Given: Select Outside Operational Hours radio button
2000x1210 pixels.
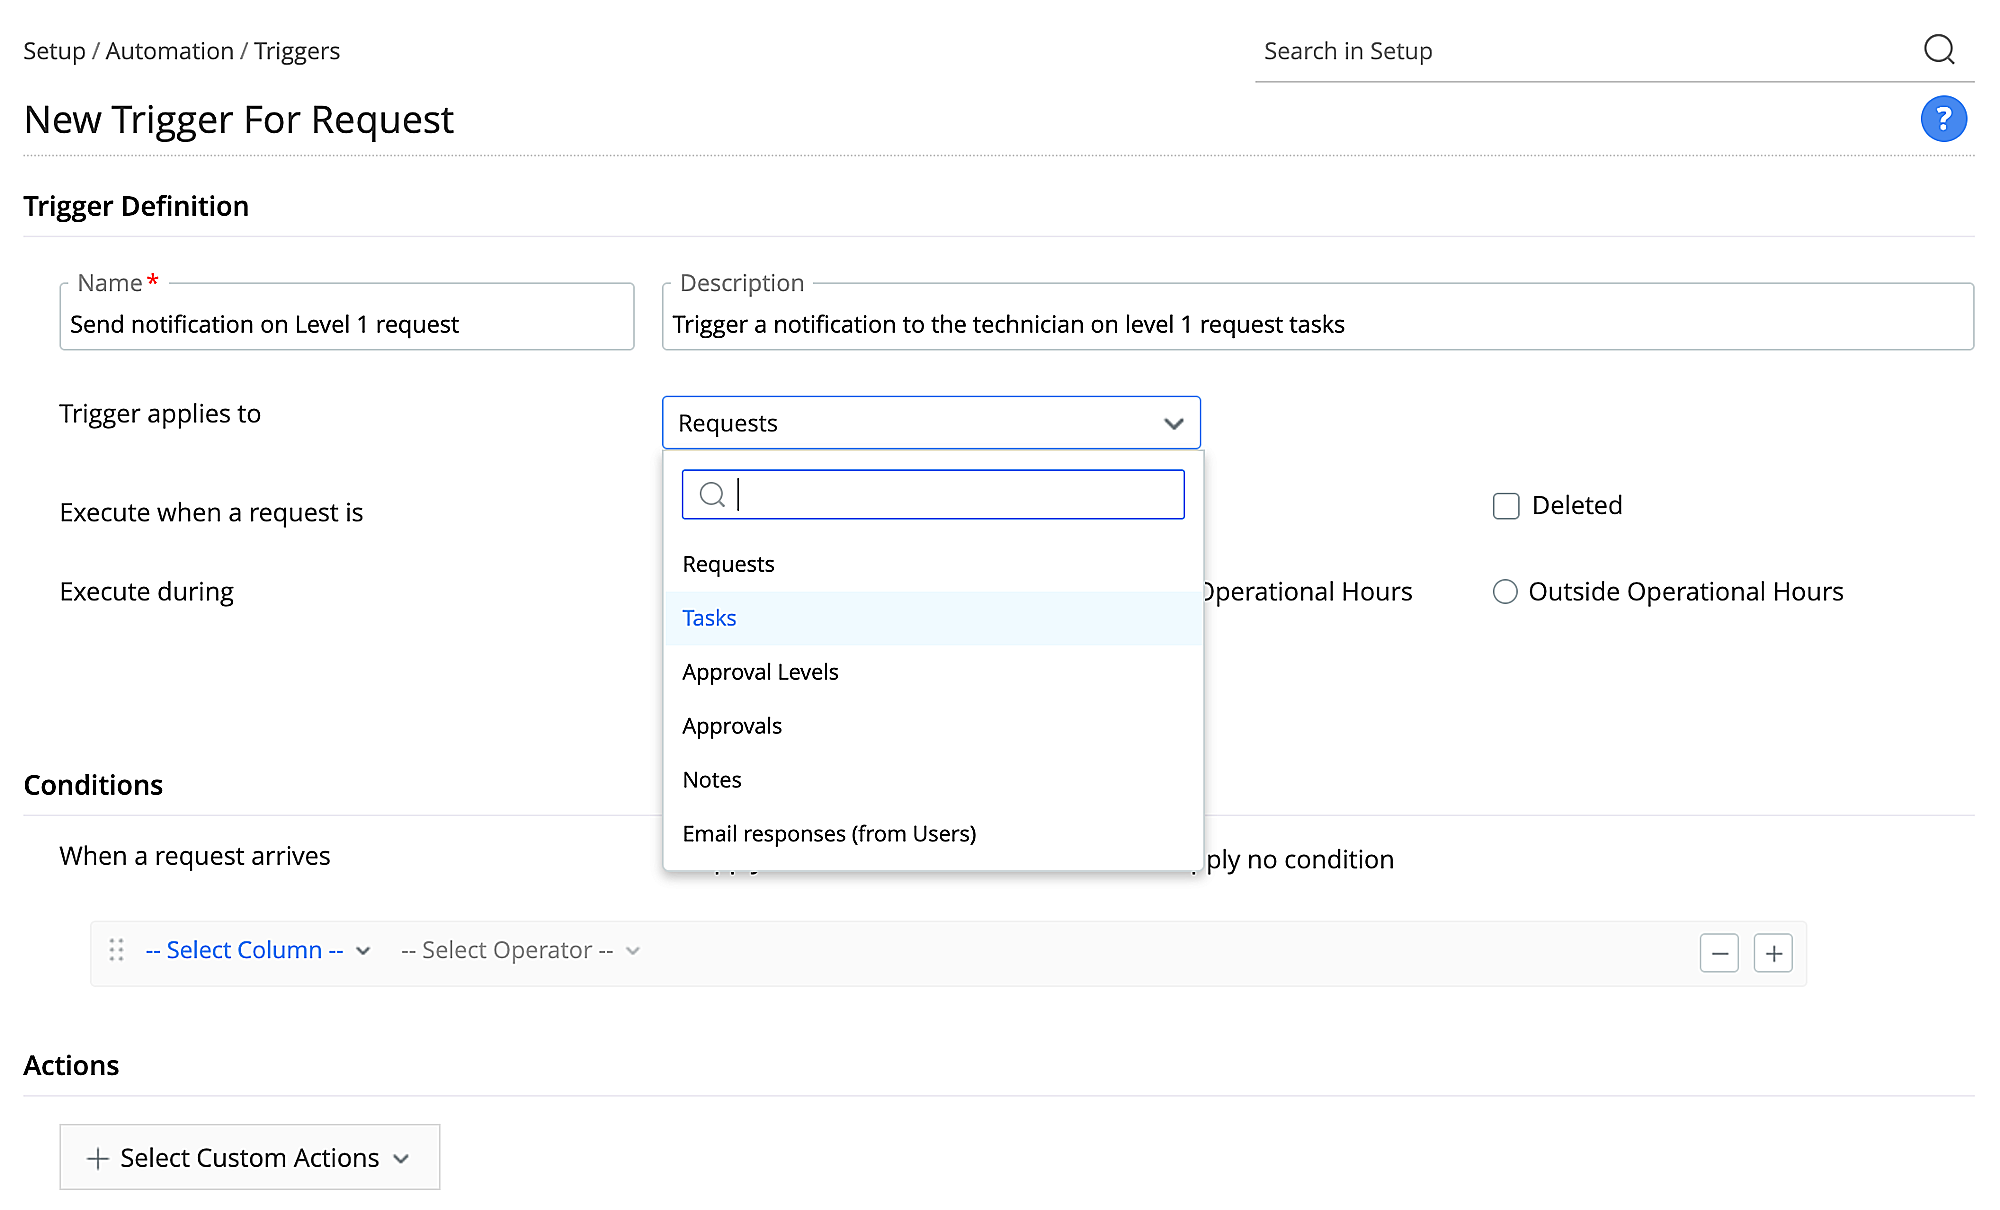Looking at the screenshot, I should pyautogui.click(x=1505, y=592).
